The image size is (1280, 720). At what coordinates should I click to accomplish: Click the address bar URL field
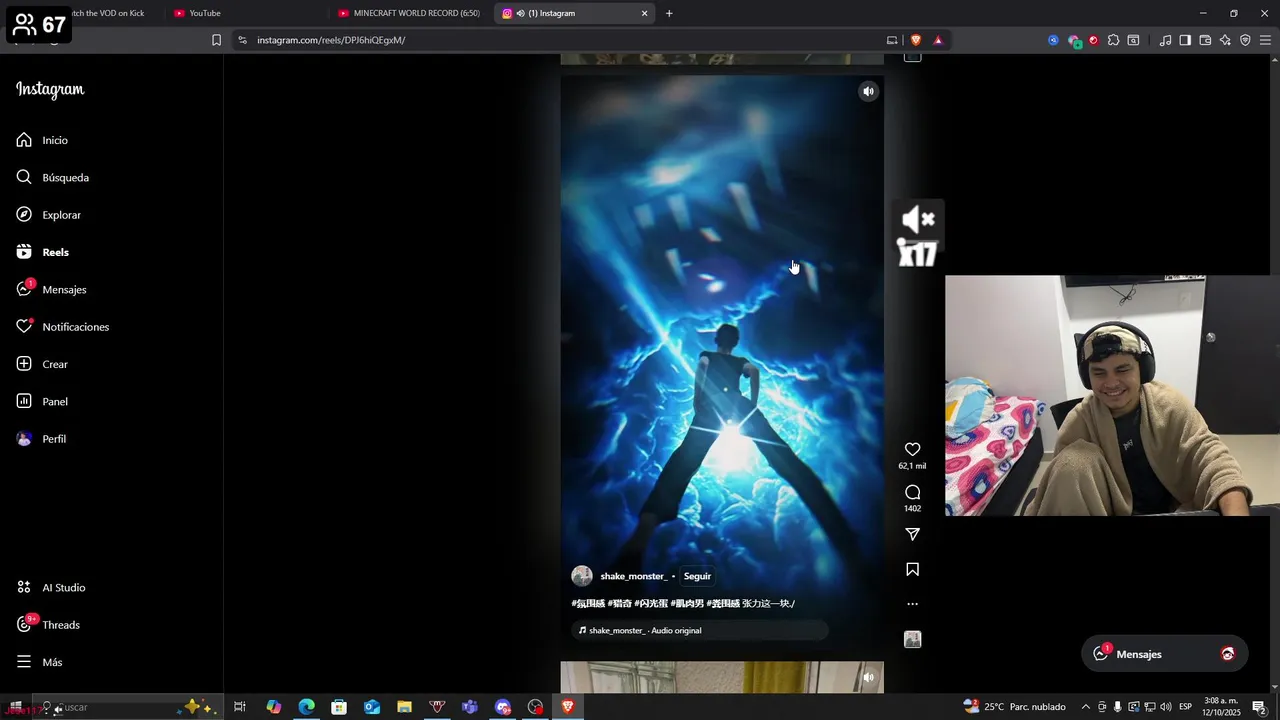click(560, 40)
